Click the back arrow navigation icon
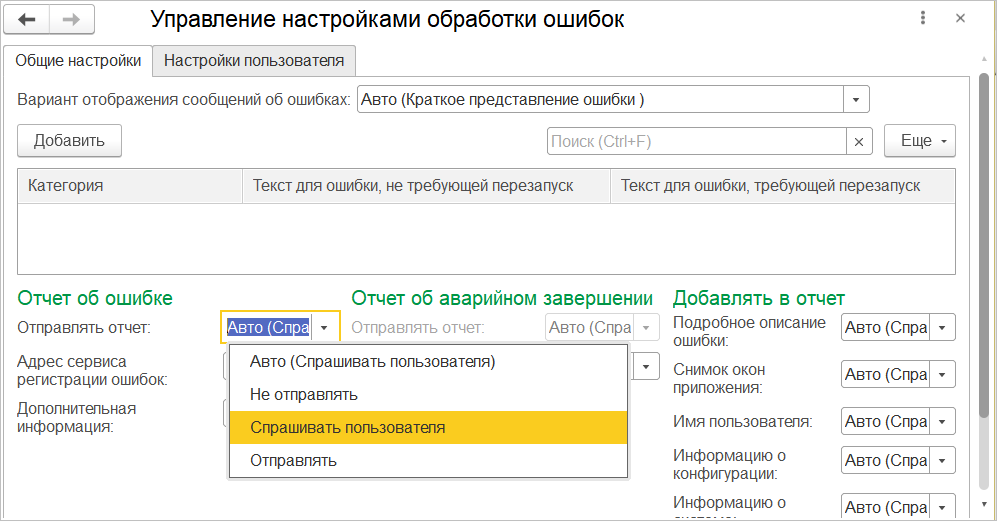The width and height of the screenshot is (997, 522). tap(27, 19)
